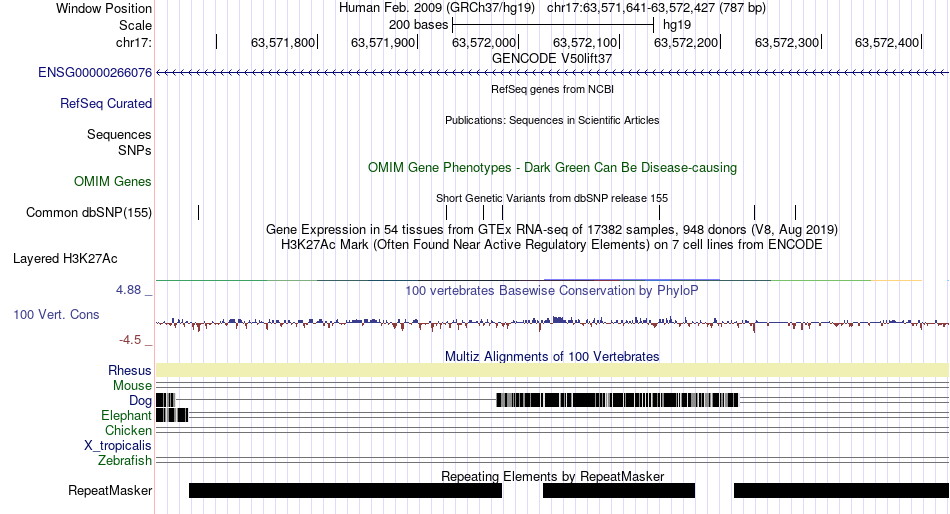Image resolution: width=950 pixels, height=514 pixels.
Task: Click Short Genetic Variants from dbSNP title
Action: [x=552, y=198]
